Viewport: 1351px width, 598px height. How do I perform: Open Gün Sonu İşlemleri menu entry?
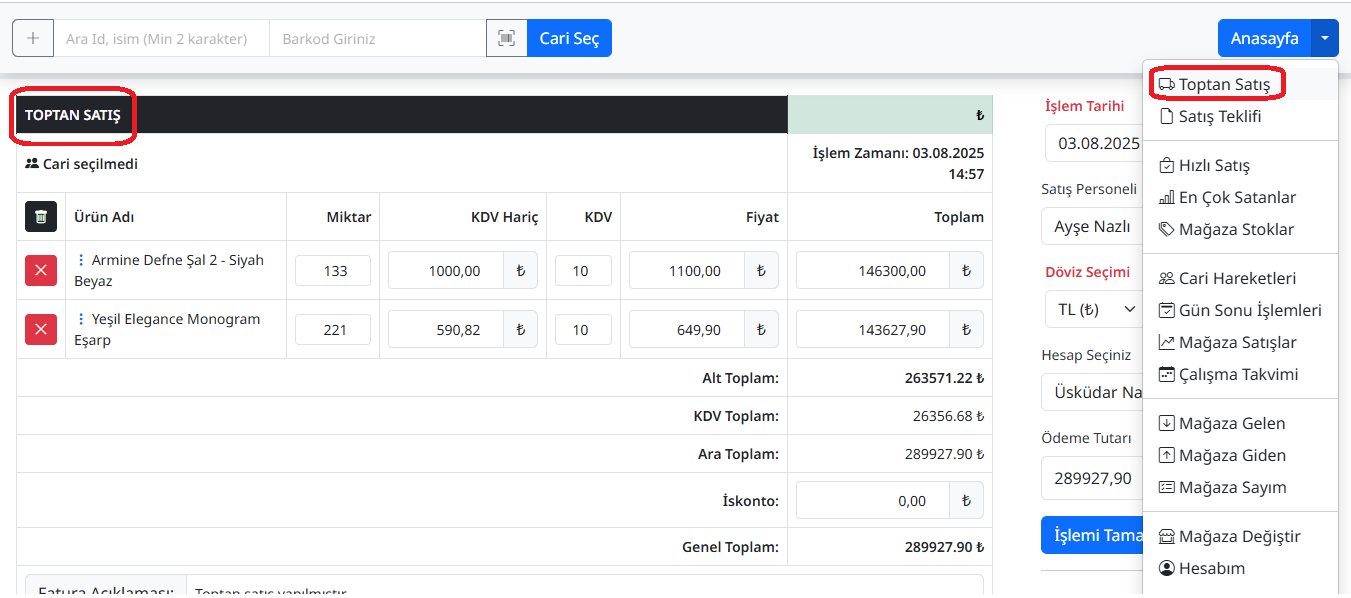pyautogui.click(x=1250, y=310)
